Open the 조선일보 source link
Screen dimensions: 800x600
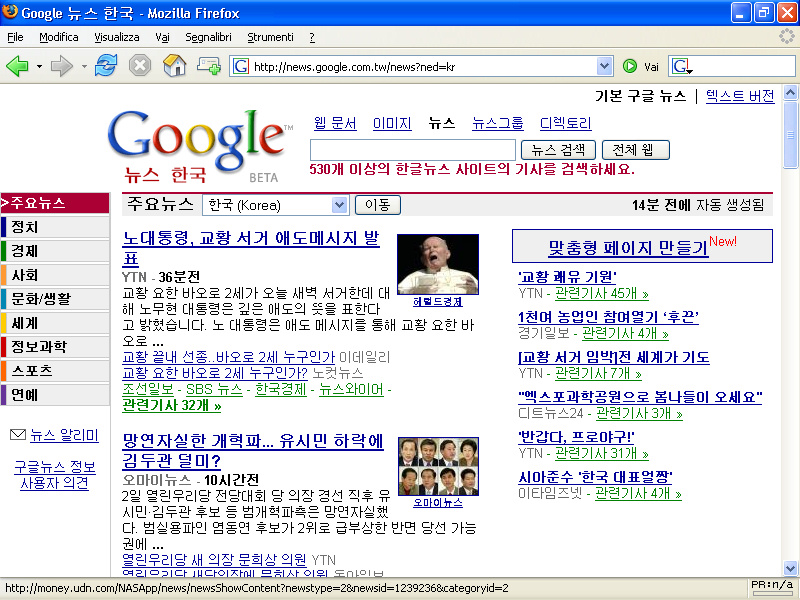point(148,389)
